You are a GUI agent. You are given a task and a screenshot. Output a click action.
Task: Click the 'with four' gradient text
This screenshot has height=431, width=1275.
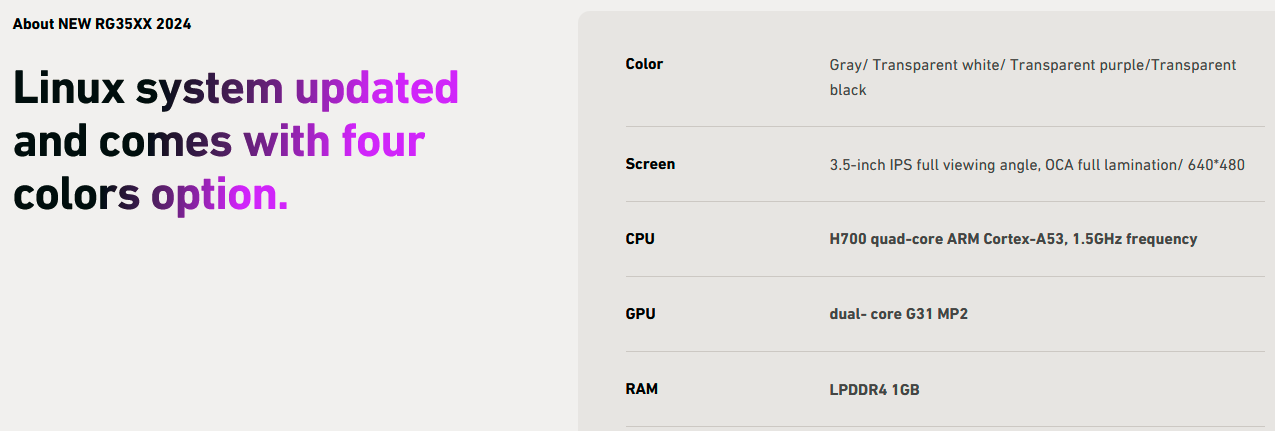[334, 140]
